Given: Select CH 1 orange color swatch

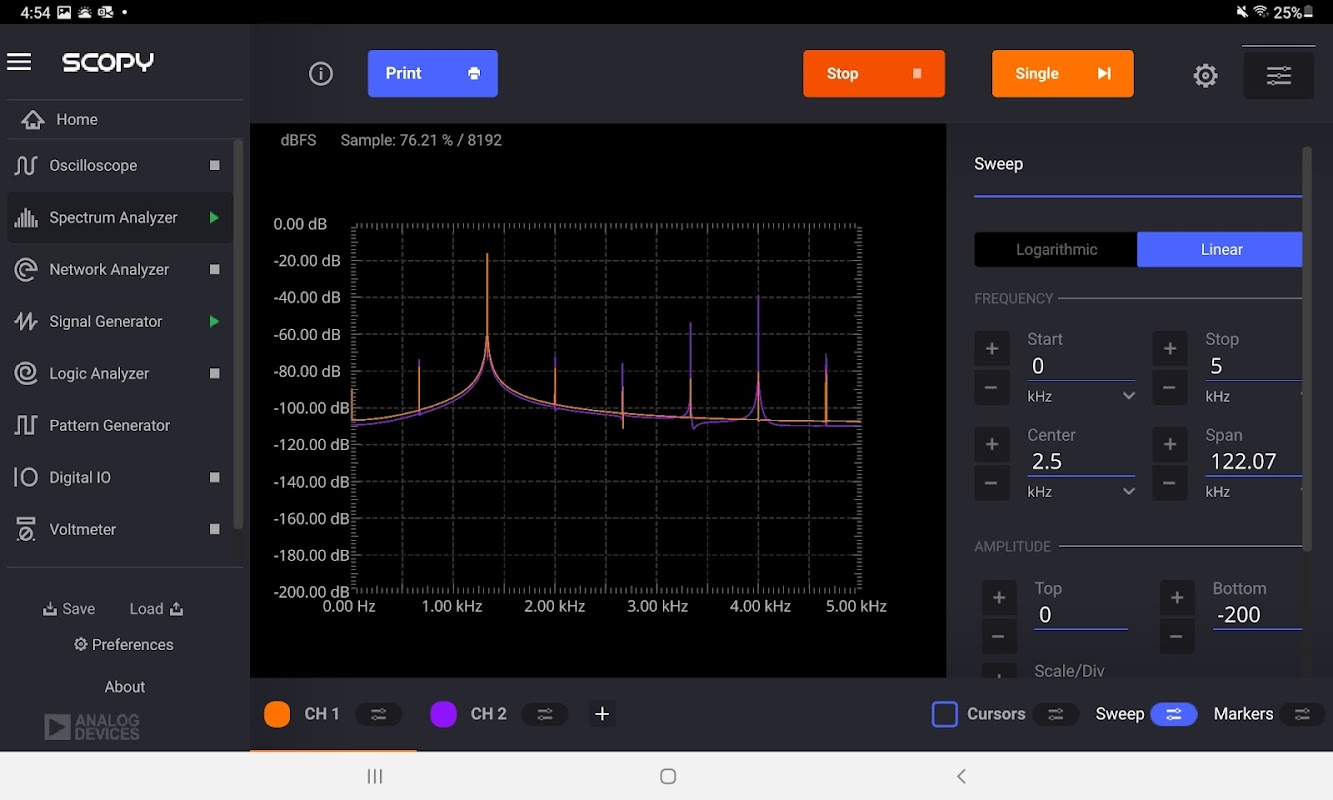Looking at the screenshot, I should (277, 714).
